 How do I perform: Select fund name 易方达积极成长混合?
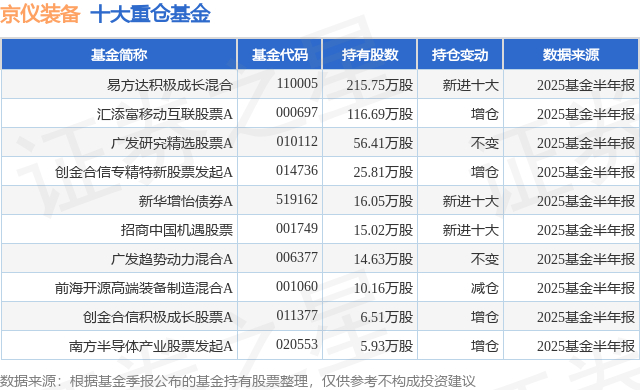click(x=170, y=85)
